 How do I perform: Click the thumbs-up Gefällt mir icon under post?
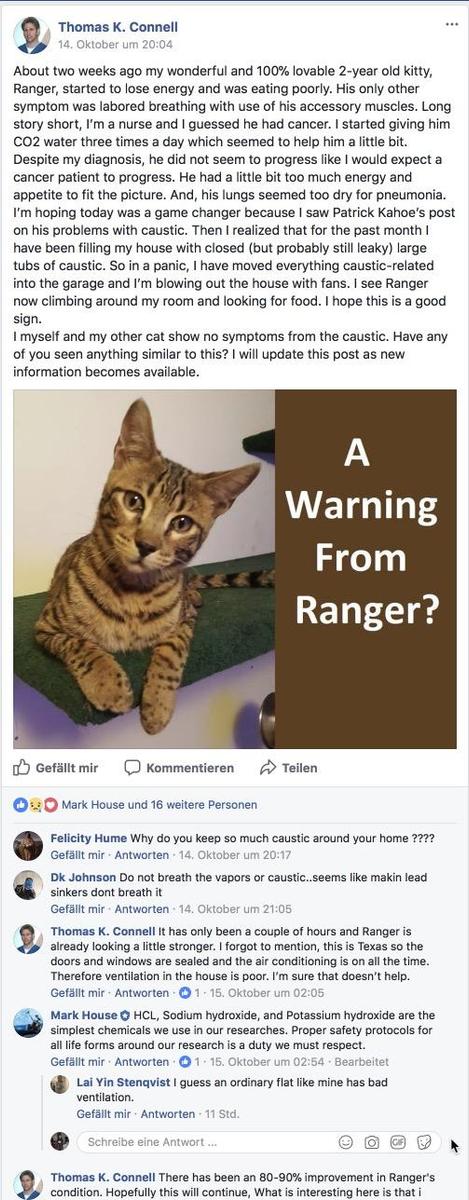coord(22,767)
